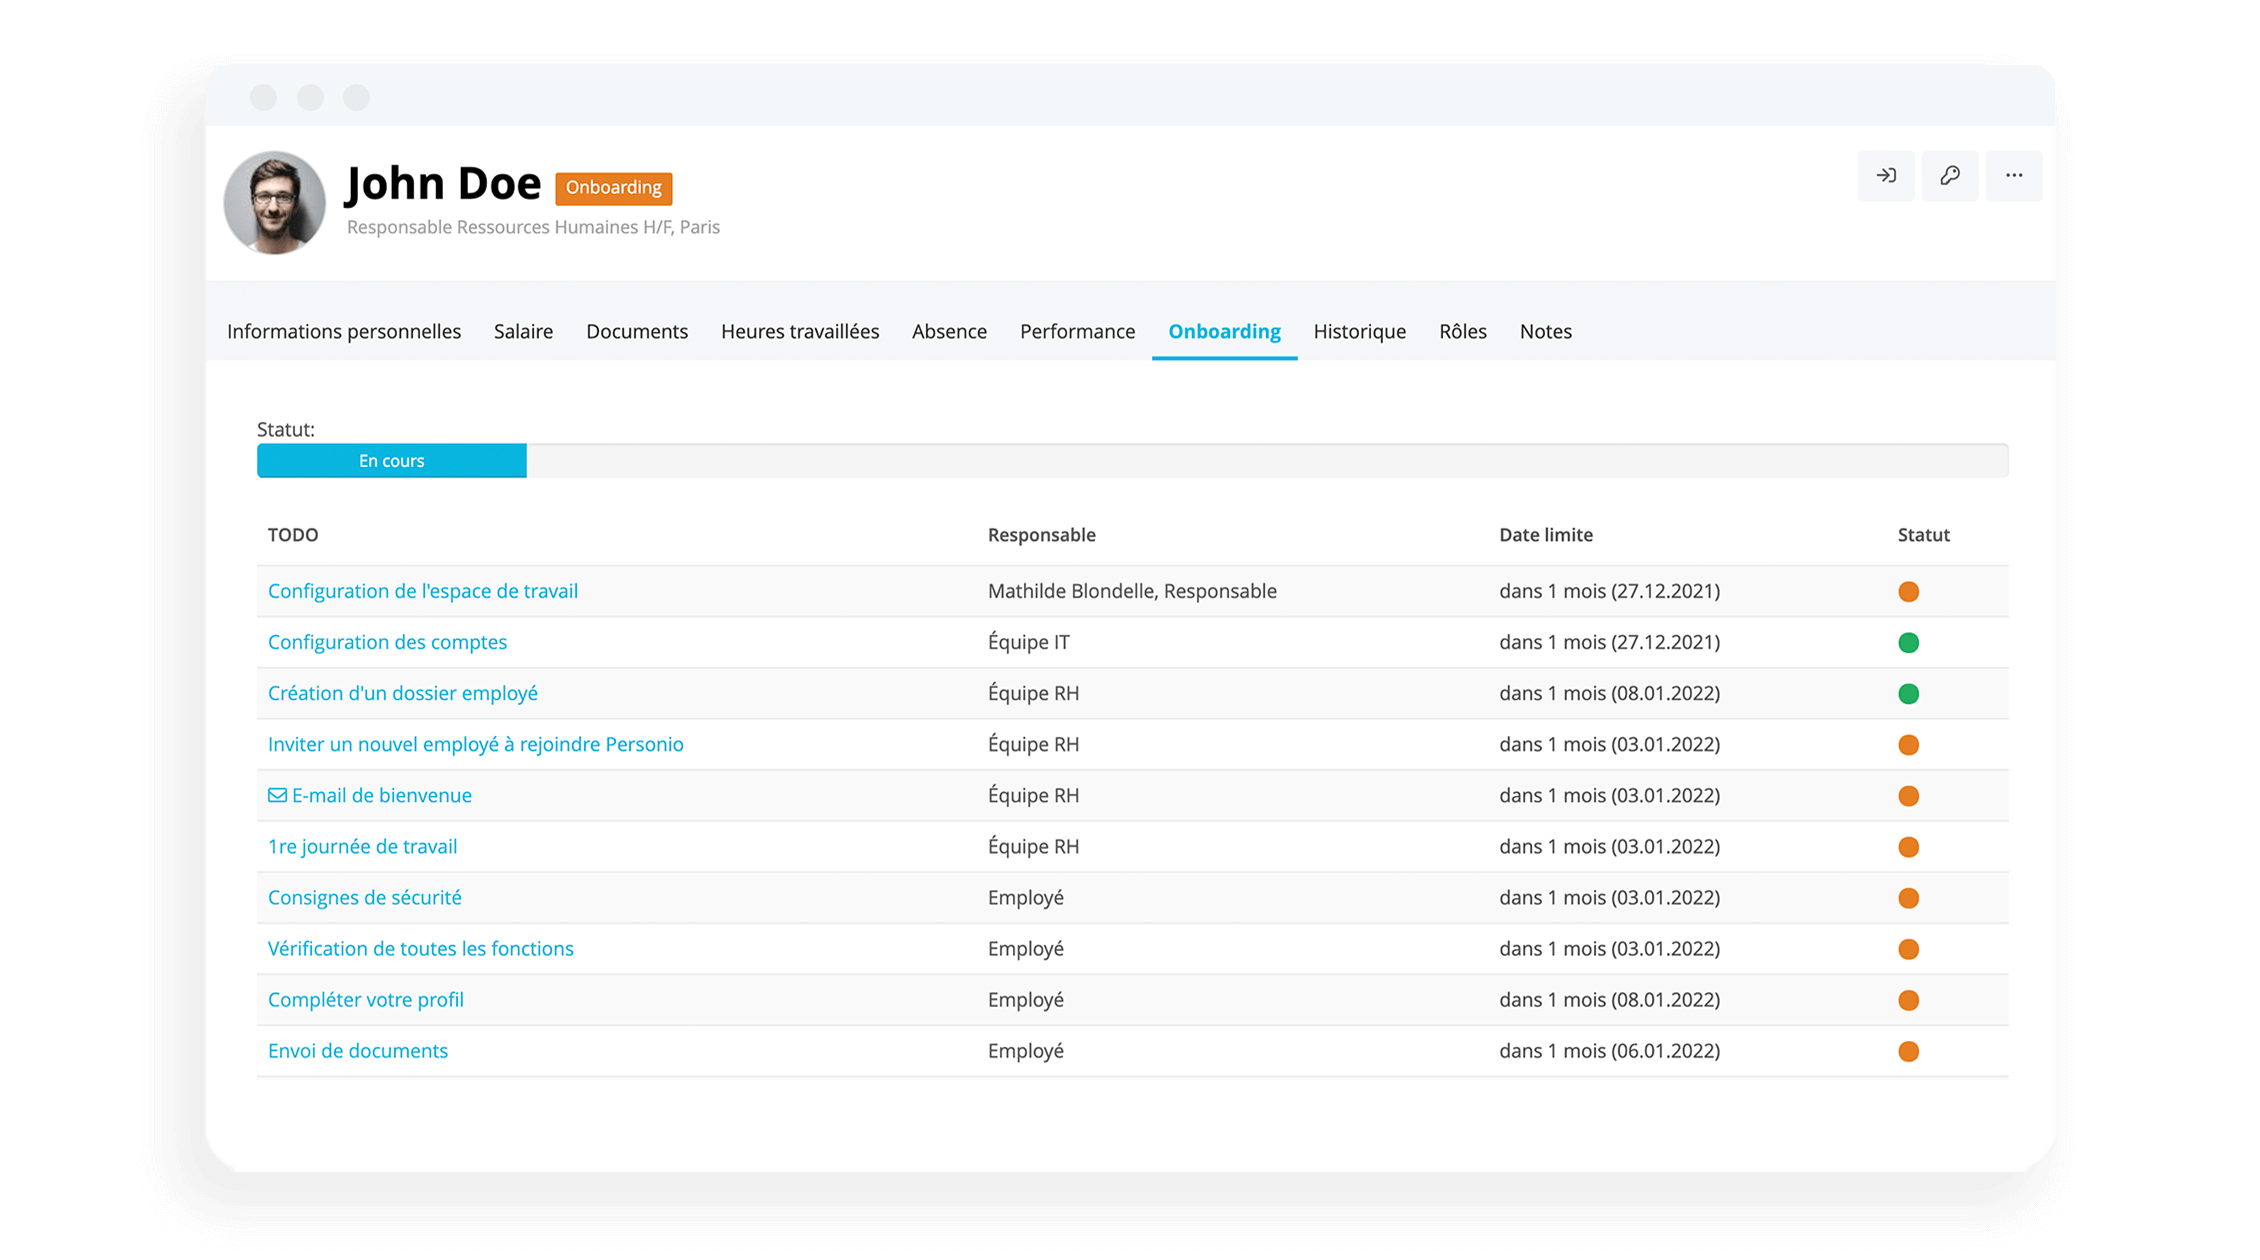Click the login/sign-in arrow icon

point(1886,174)
